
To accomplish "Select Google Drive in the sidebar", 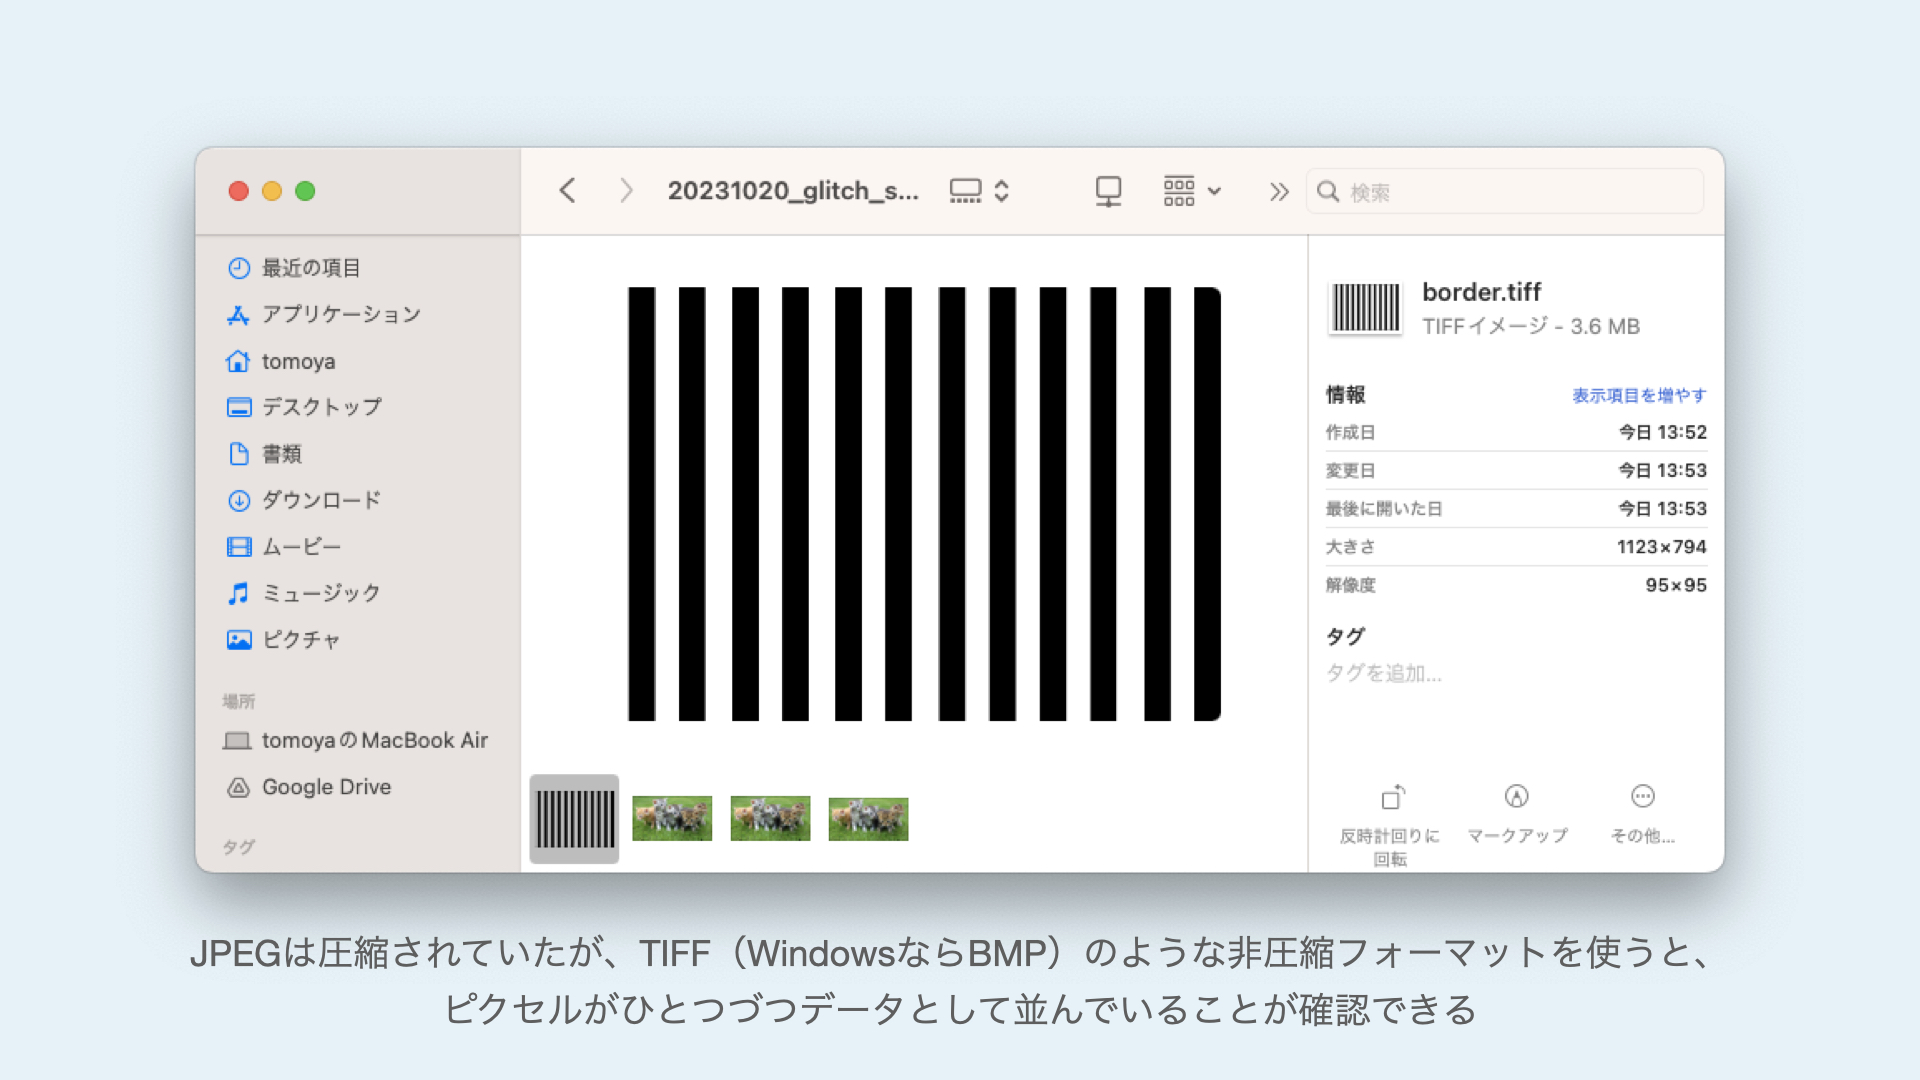I will (326, 787).
